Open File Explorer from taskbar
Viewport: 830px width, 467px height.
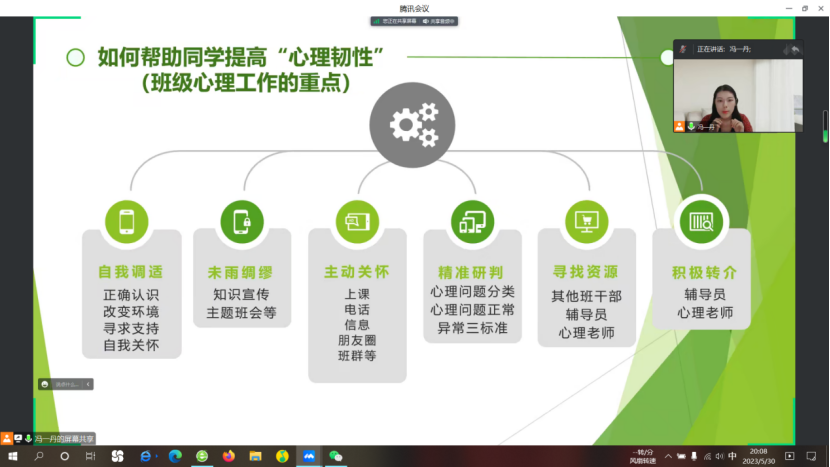click(x=255, y=456)
